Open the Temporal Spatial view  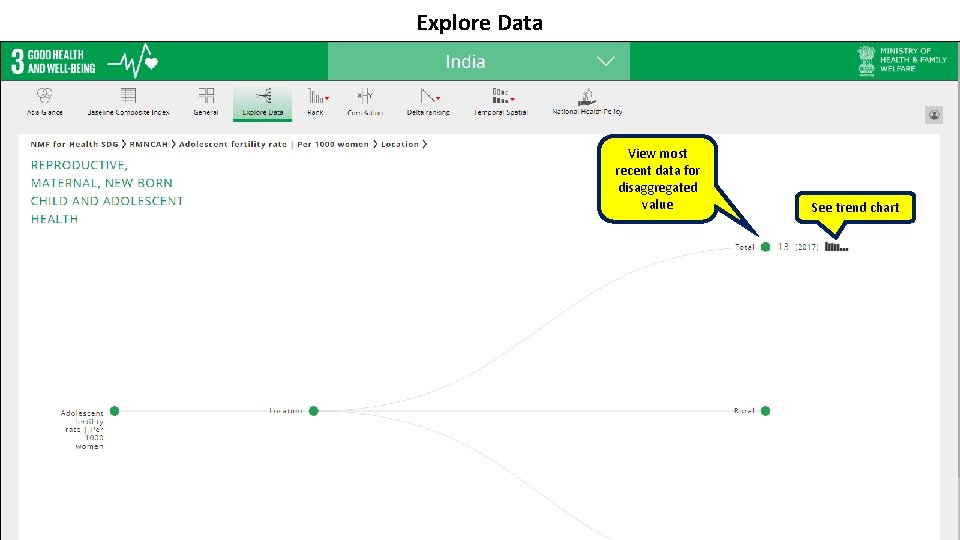[500, 101]
